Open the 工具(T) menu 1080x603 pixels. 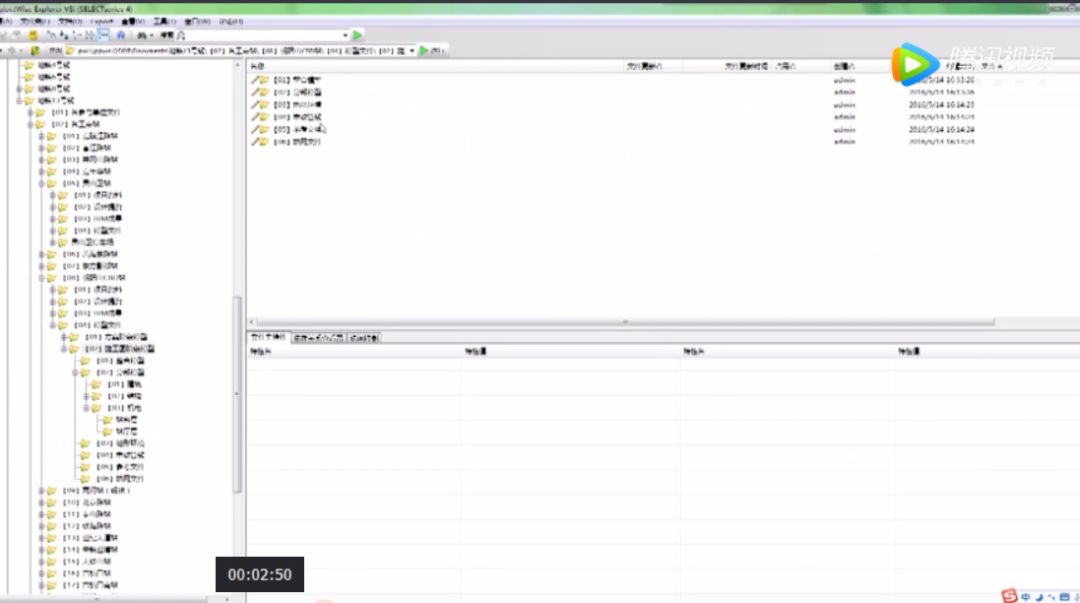point(164,21)
